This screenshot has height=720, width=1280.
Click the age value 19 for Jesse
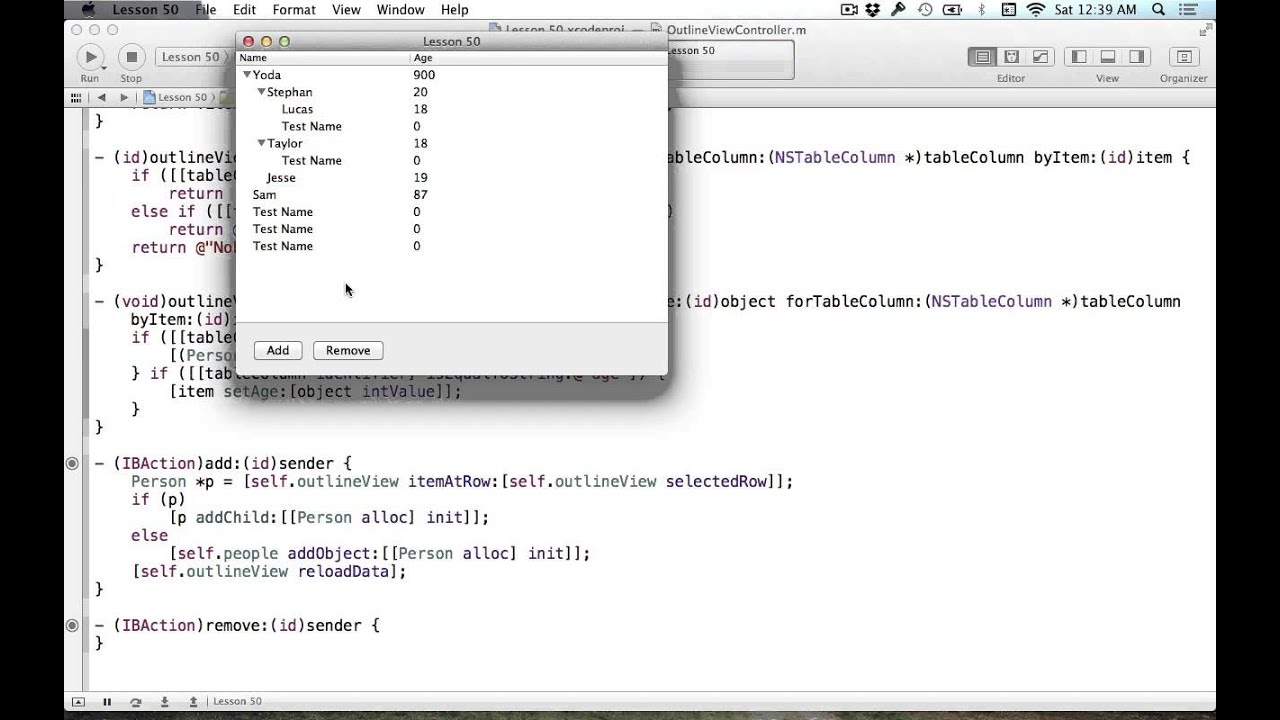[x=420, y=178]
